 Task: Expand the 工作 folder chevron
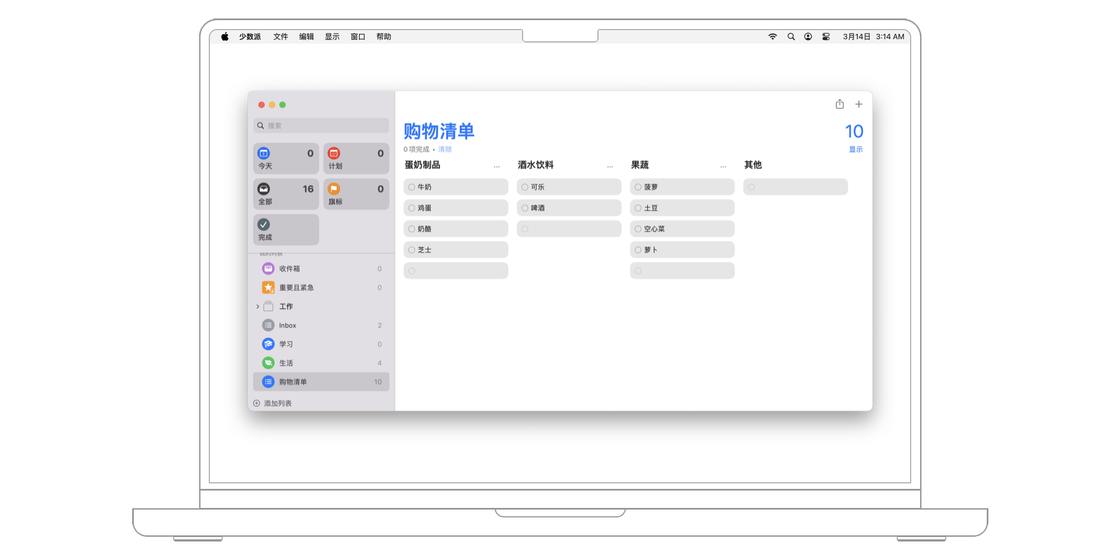257,306
